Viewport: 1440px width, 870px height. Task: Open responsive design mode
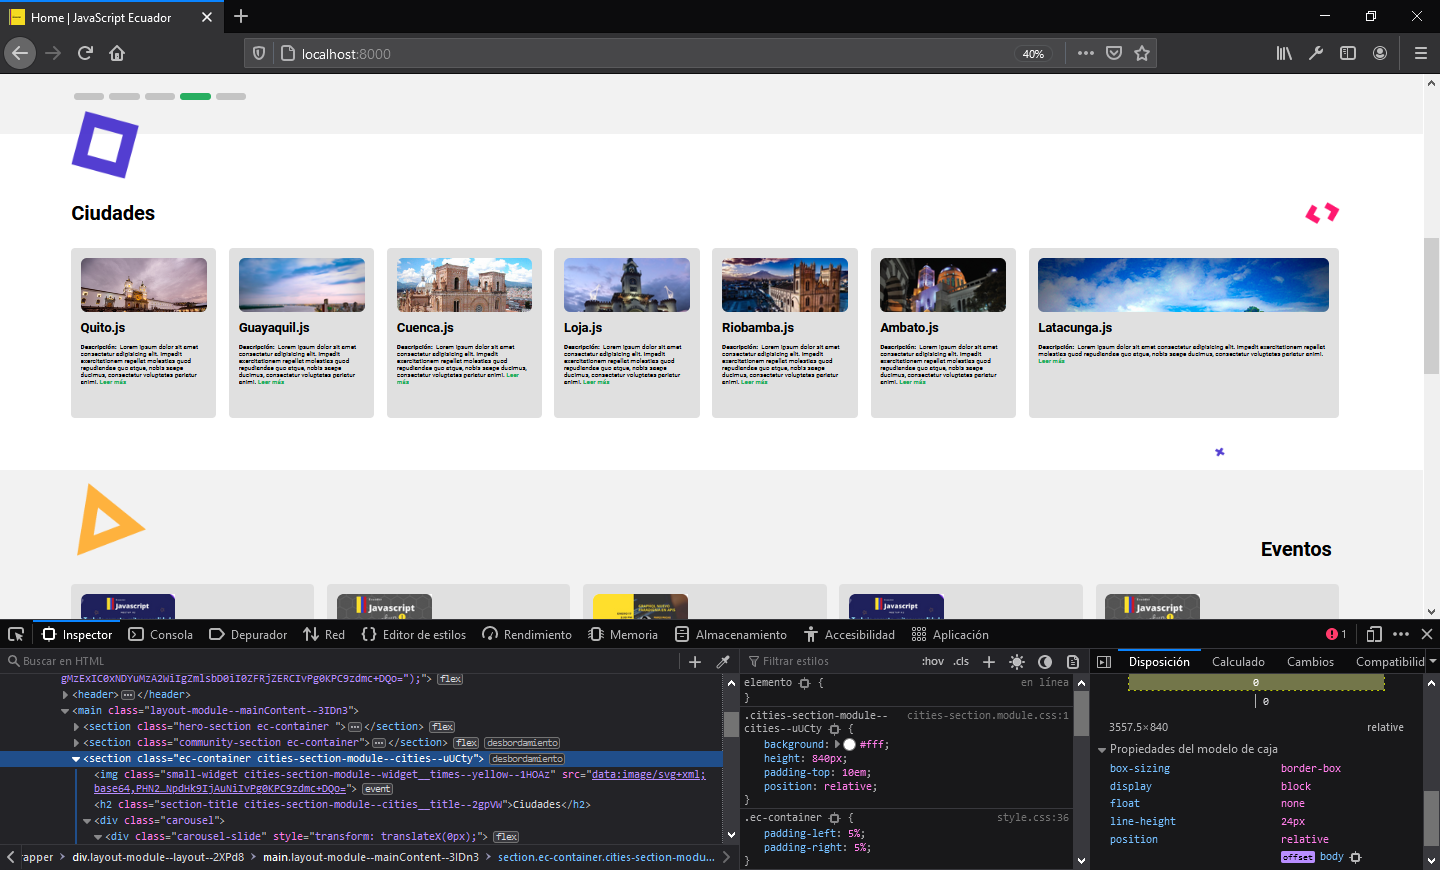pos(1374,634)
